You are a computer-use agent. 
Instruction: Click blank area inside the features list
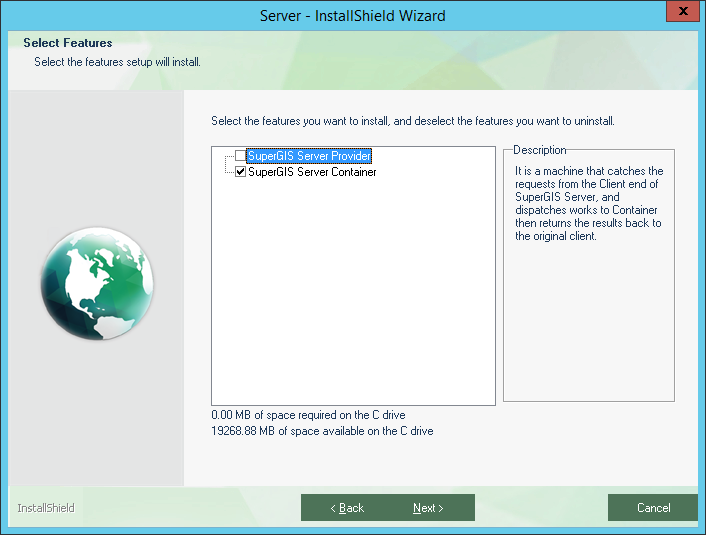353,293
